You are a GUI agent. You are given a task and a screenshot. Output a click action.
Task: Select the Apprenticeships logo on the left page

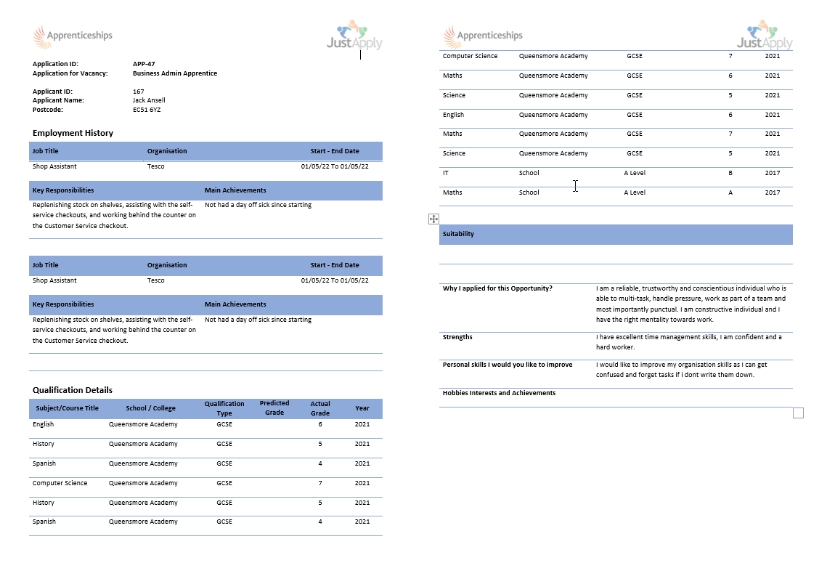(73, 37)
